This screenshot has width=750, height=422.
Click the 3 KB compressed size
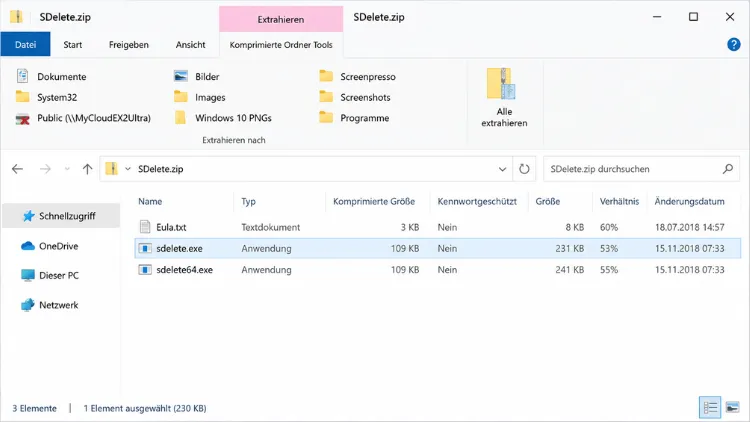(410, 227)
